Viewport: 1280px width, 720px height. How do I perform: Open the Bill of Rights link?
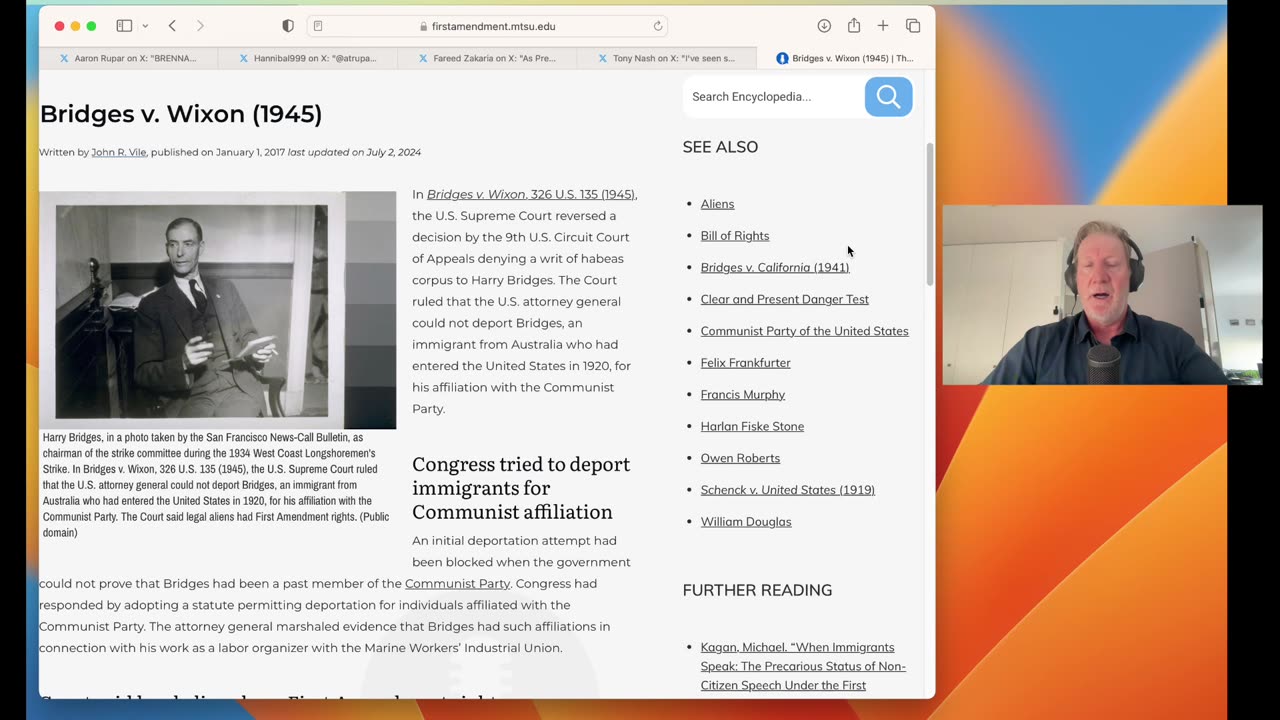click(735, 236)
